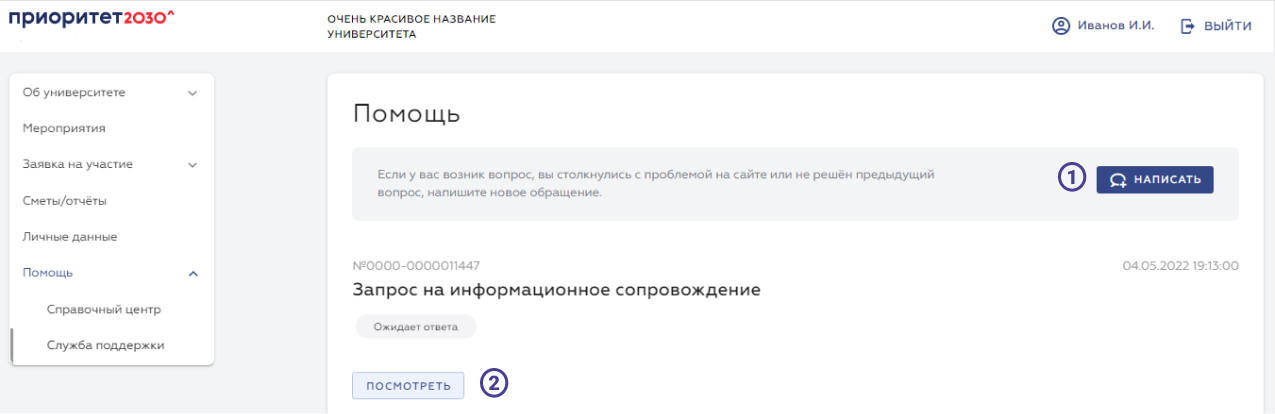Collapse the Помощь section chevron
Viewport: 1275px width, 414px height.
point(193,273)
